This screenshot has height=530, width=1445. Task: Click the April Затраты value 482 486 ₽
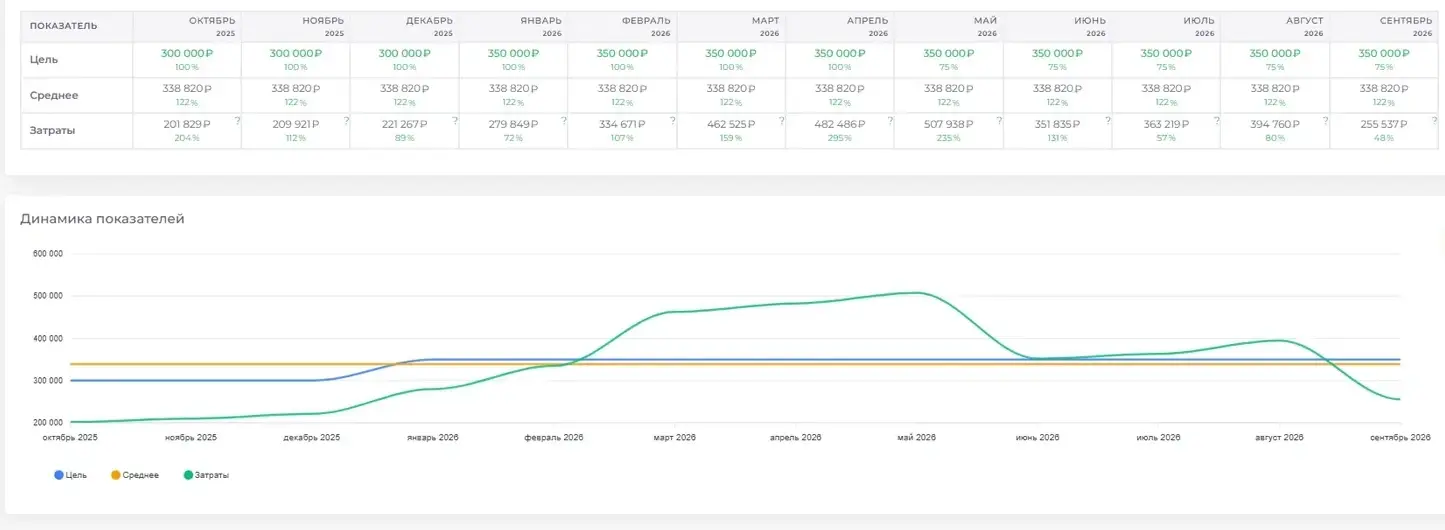pos(841,124)
